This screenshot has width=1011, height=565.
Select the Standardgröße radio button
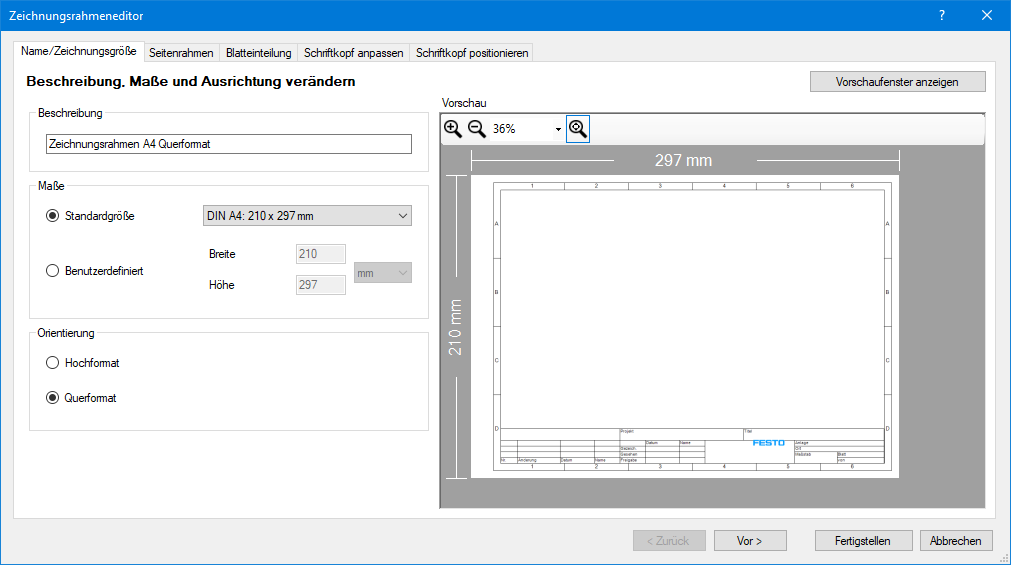pyautogui.click(x=53, y=215)
